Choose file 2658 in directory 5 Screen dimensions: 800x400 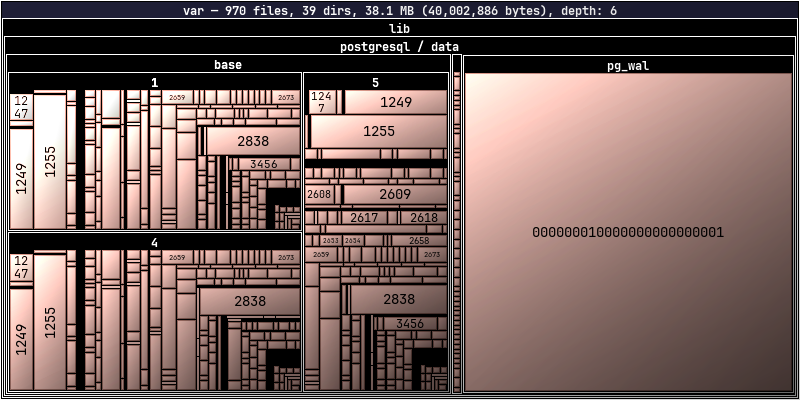click(x=419, y=240)
